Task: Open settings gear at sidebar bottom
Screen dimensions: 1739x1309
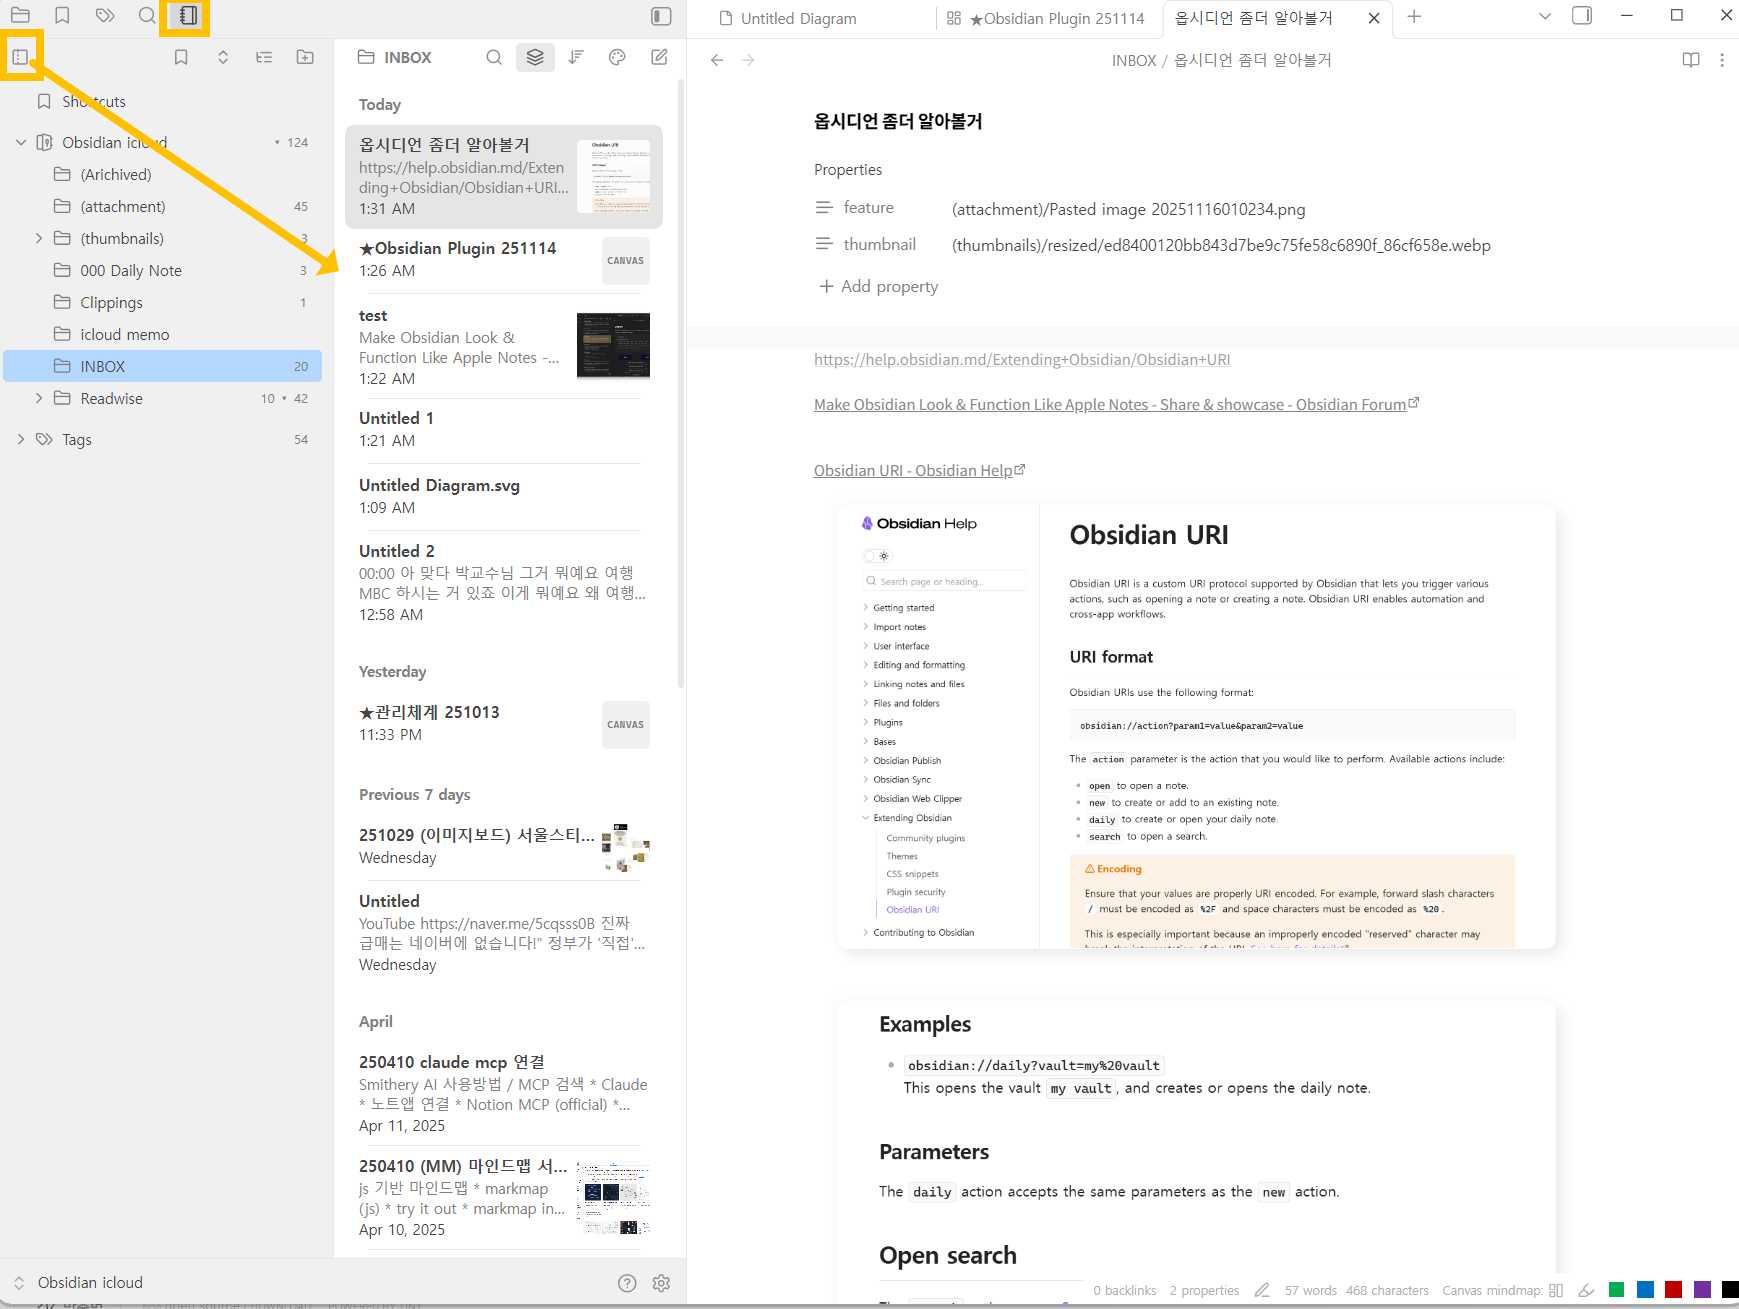Action: tap(661, 1283)
